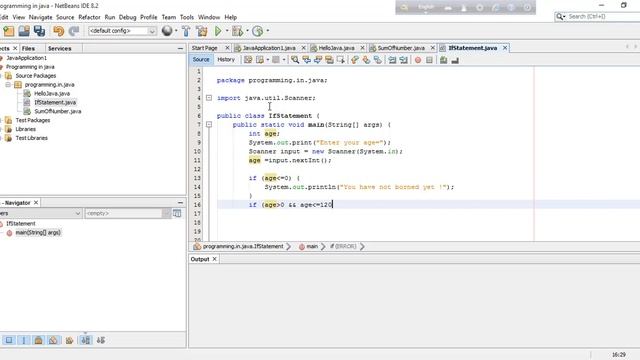
Task: Open the Profile Project dropdown arrow
Action: 268,31
